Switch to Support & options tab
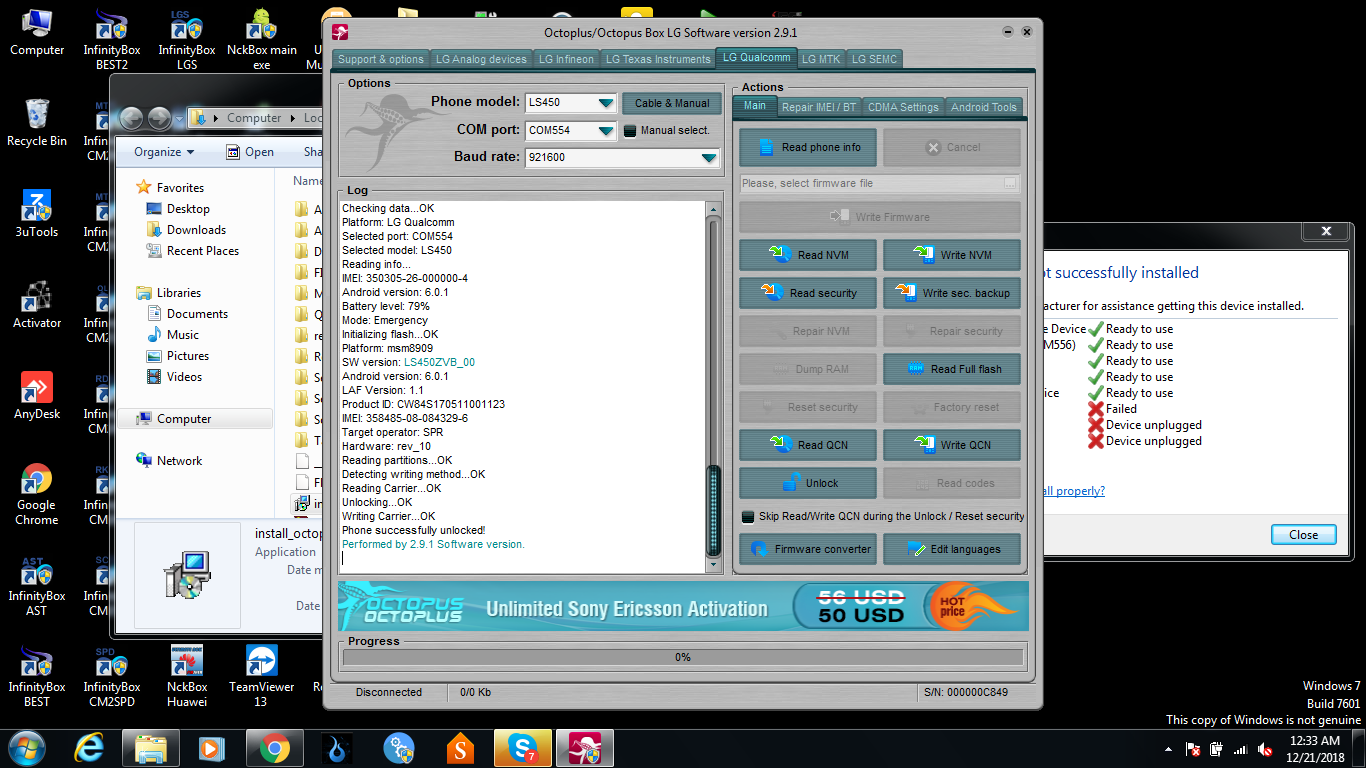The image size is (1366, 768). (x=381, y=59)
